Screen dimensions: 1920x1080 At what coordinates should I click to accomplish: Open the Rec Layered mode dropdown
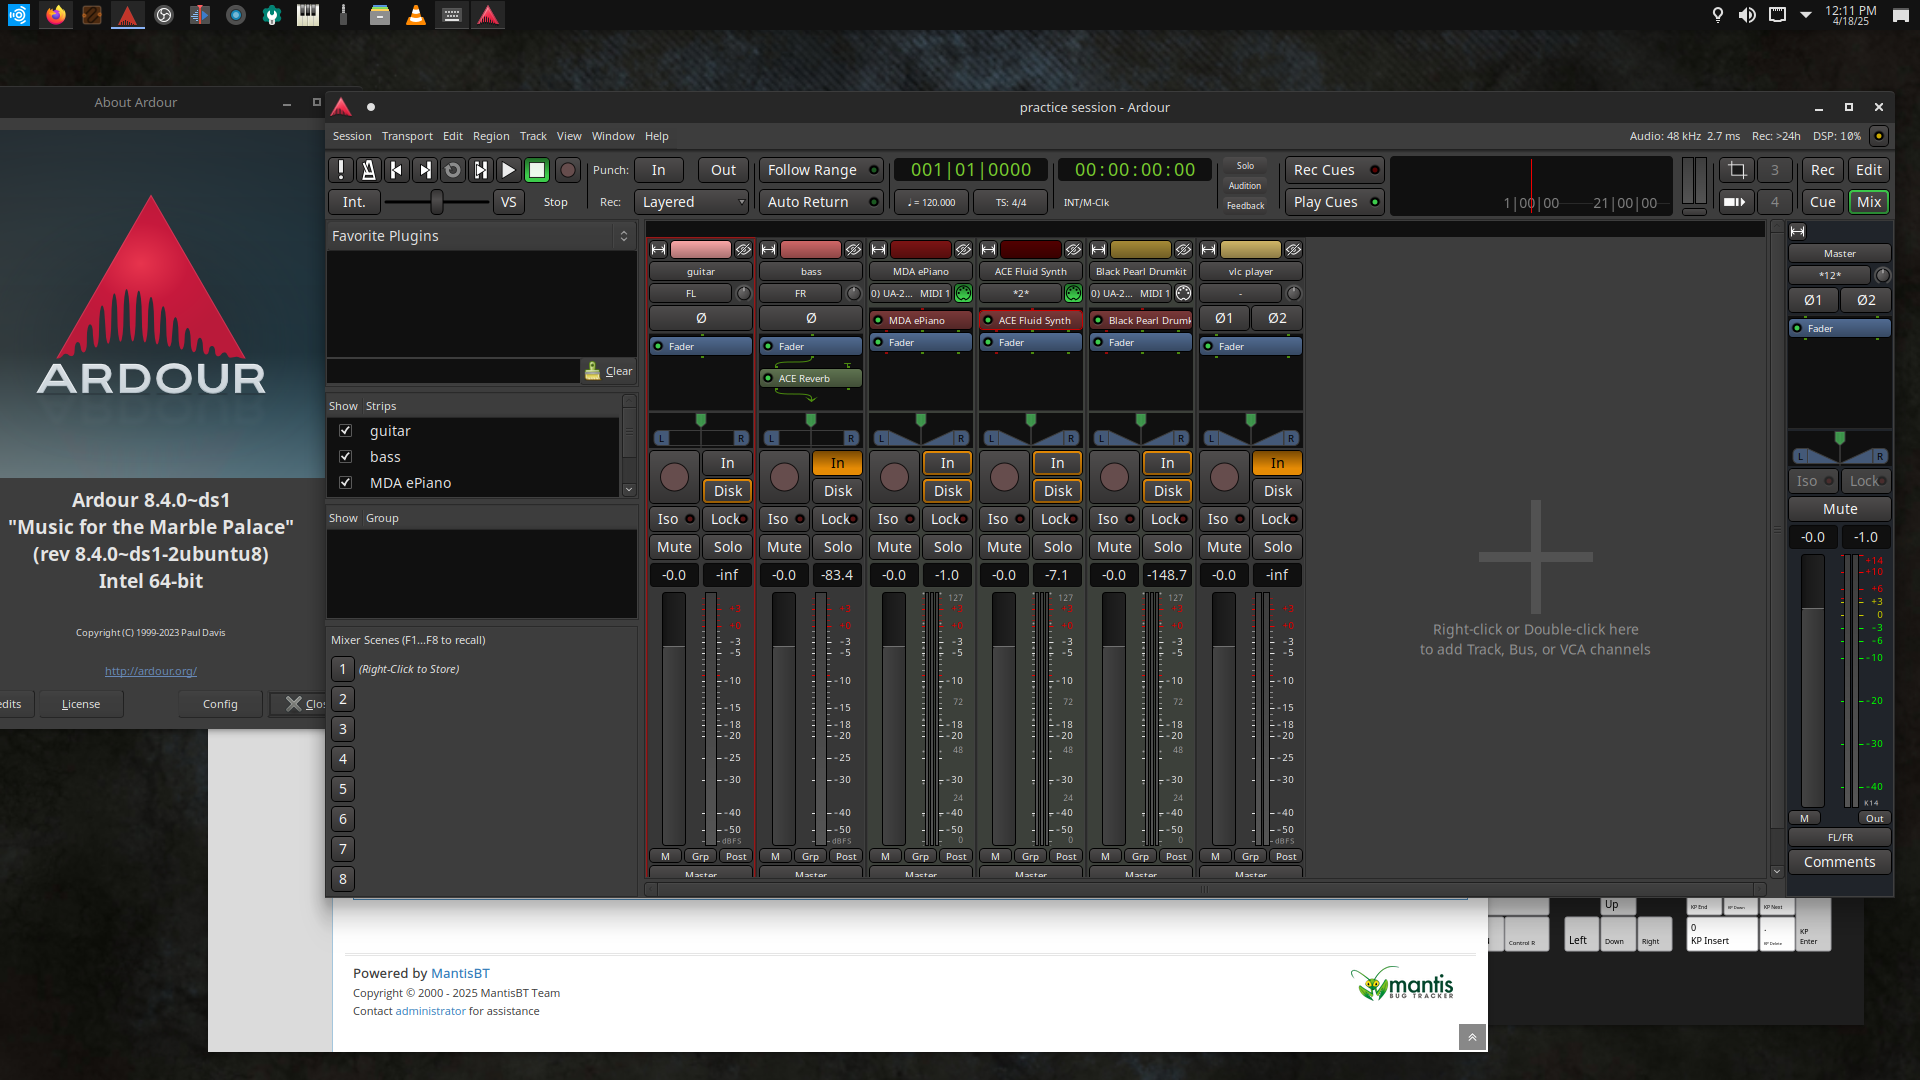tap(693, 202)
